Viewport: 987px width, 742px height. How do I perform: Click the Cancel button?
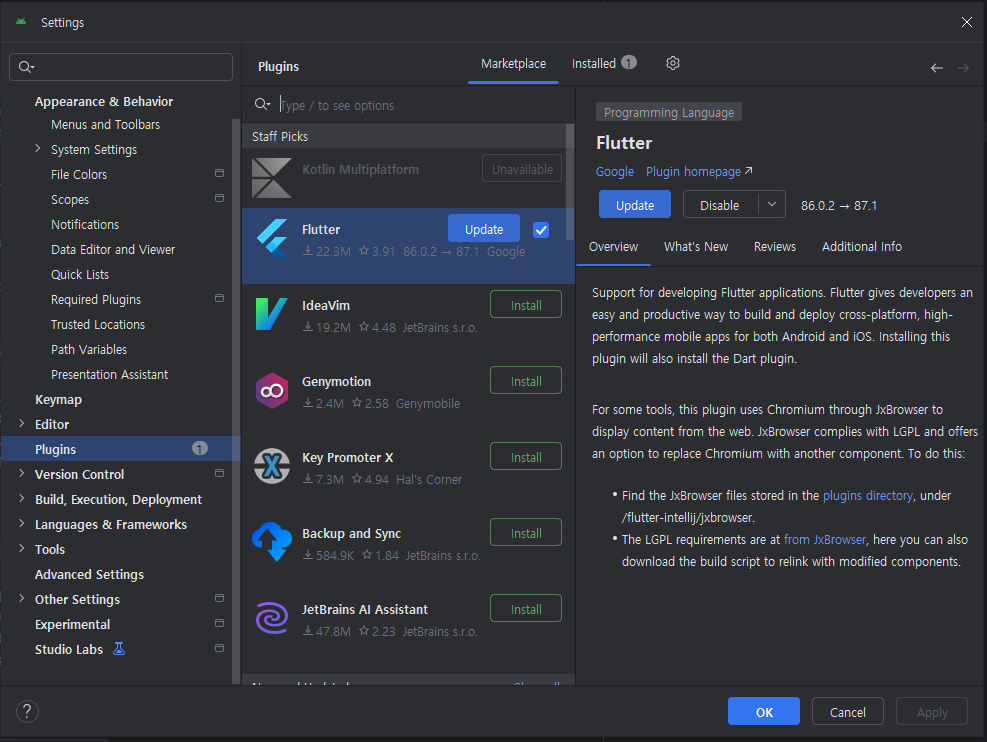tap(847, 712)
